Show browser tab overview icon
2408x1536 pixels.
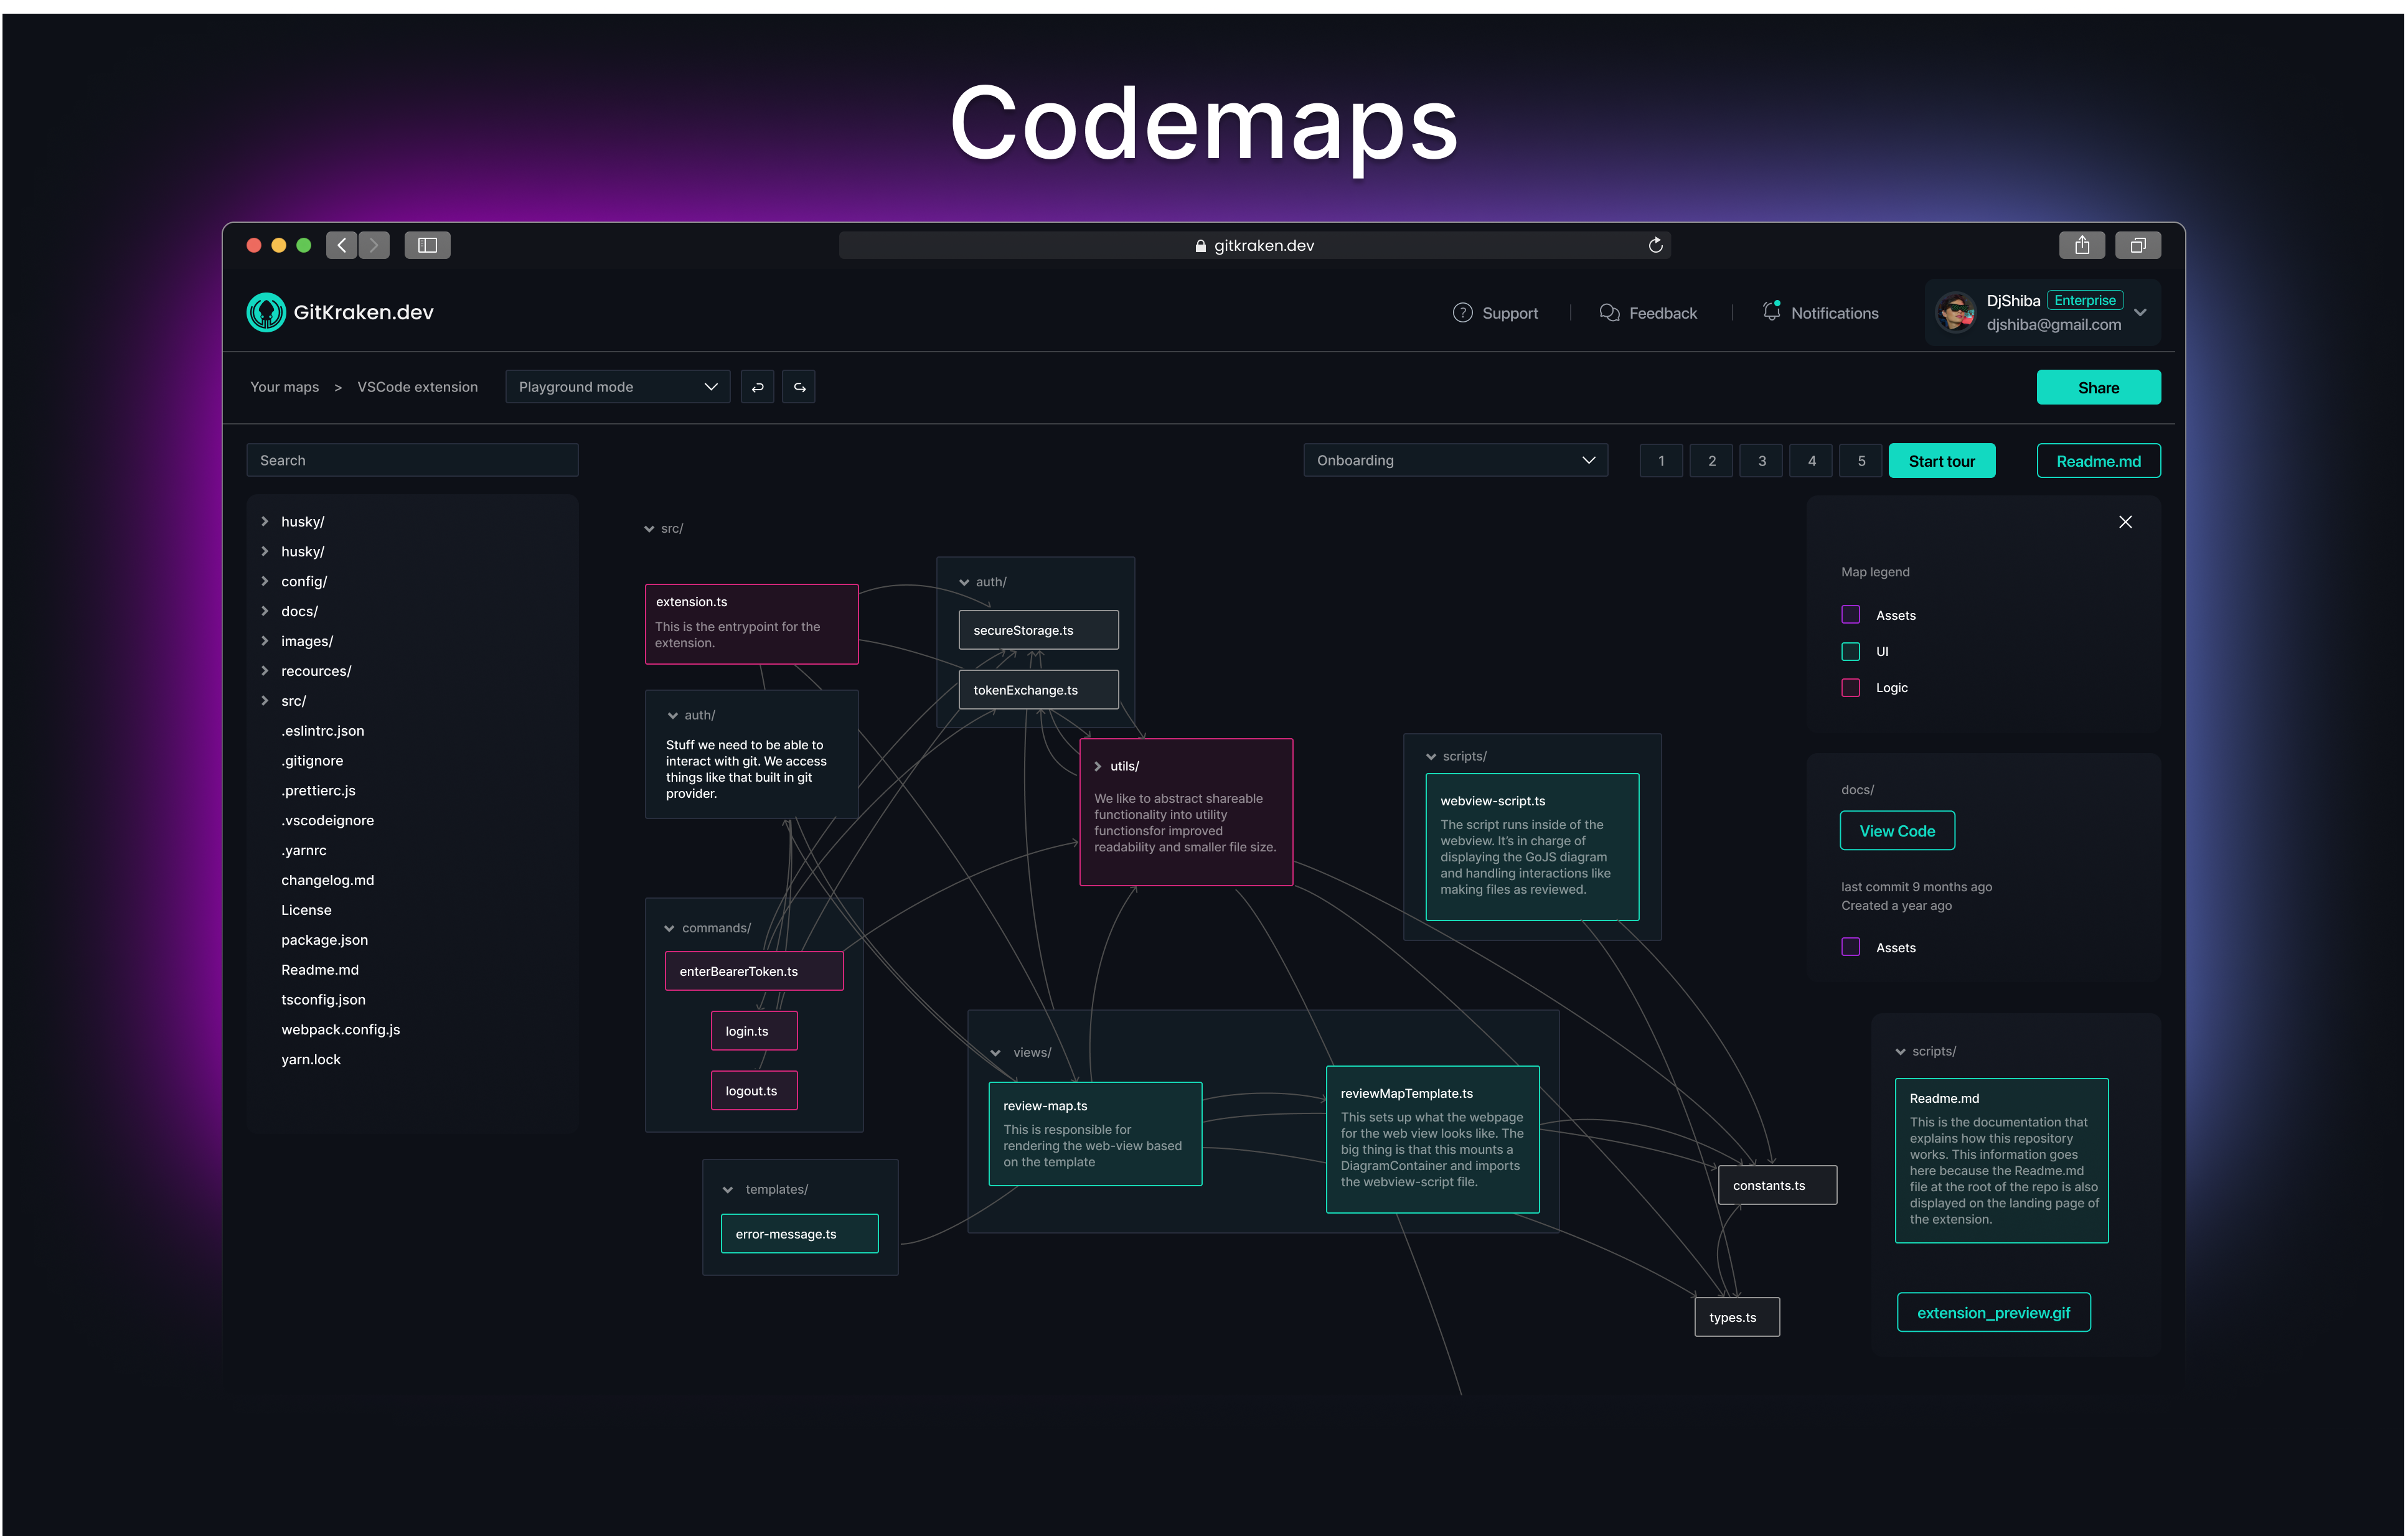click(2138, 245)
